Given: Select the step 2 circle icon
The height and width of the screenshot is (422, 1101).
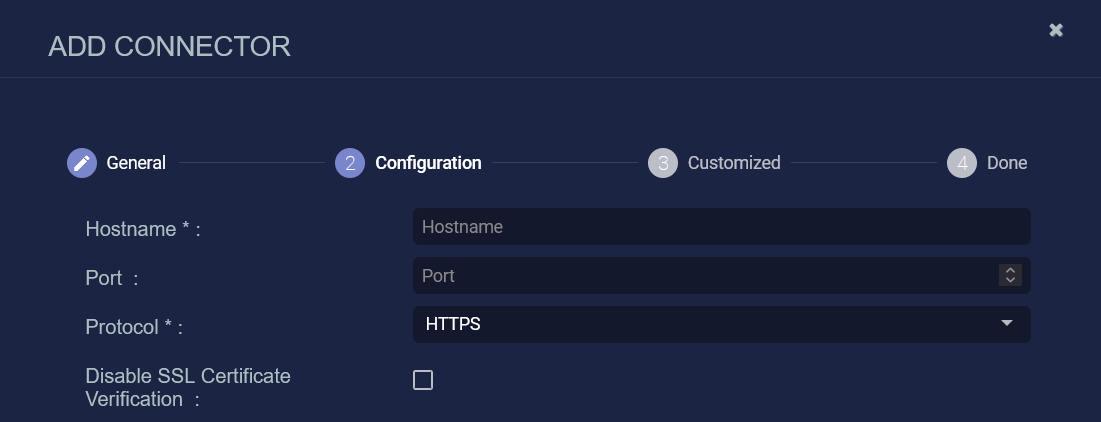Looking at the screenshot, I should point(350,163).
